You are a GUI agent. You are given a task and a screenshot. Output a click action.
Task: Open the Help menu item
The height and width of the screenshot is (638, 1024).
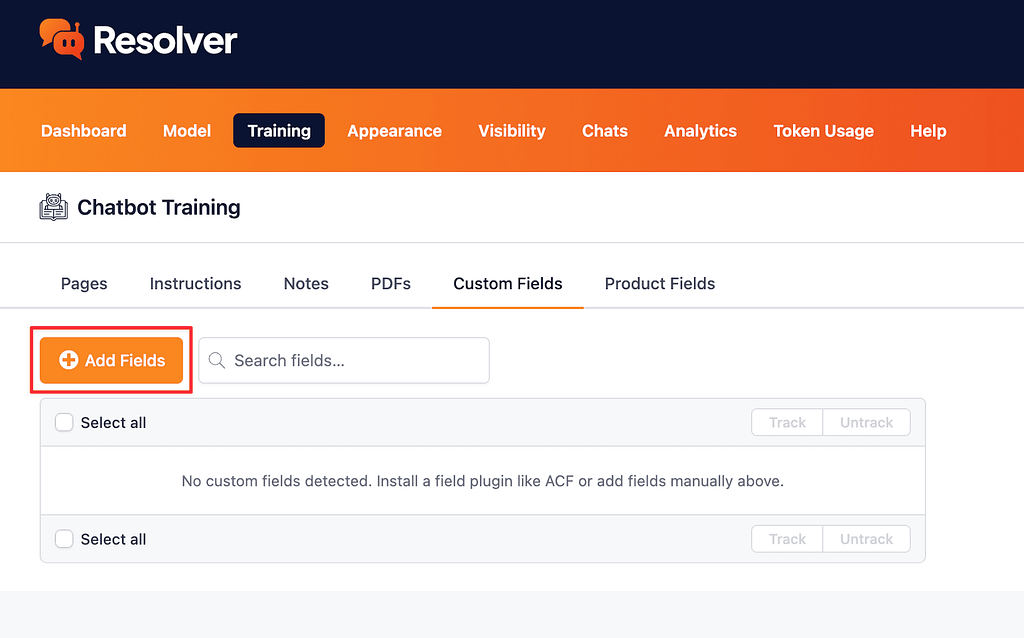(x=928, y=131)
